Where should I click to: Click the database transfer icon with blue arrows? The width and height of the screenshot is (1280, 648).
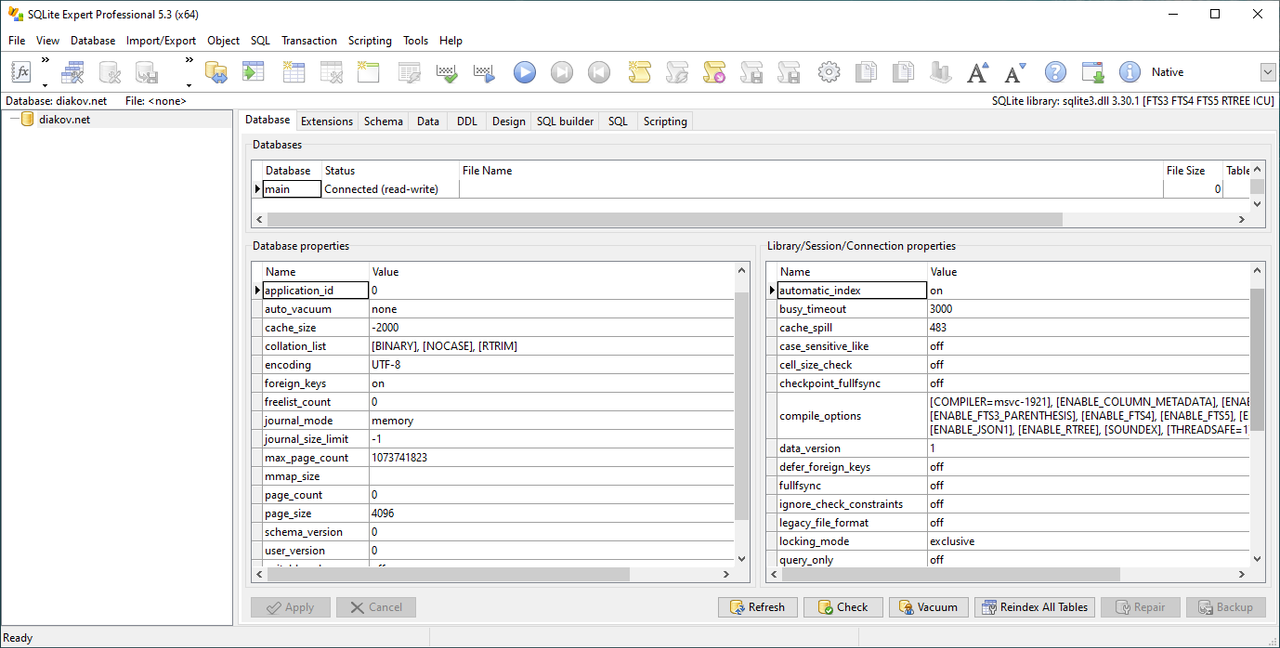pos(216,72)
